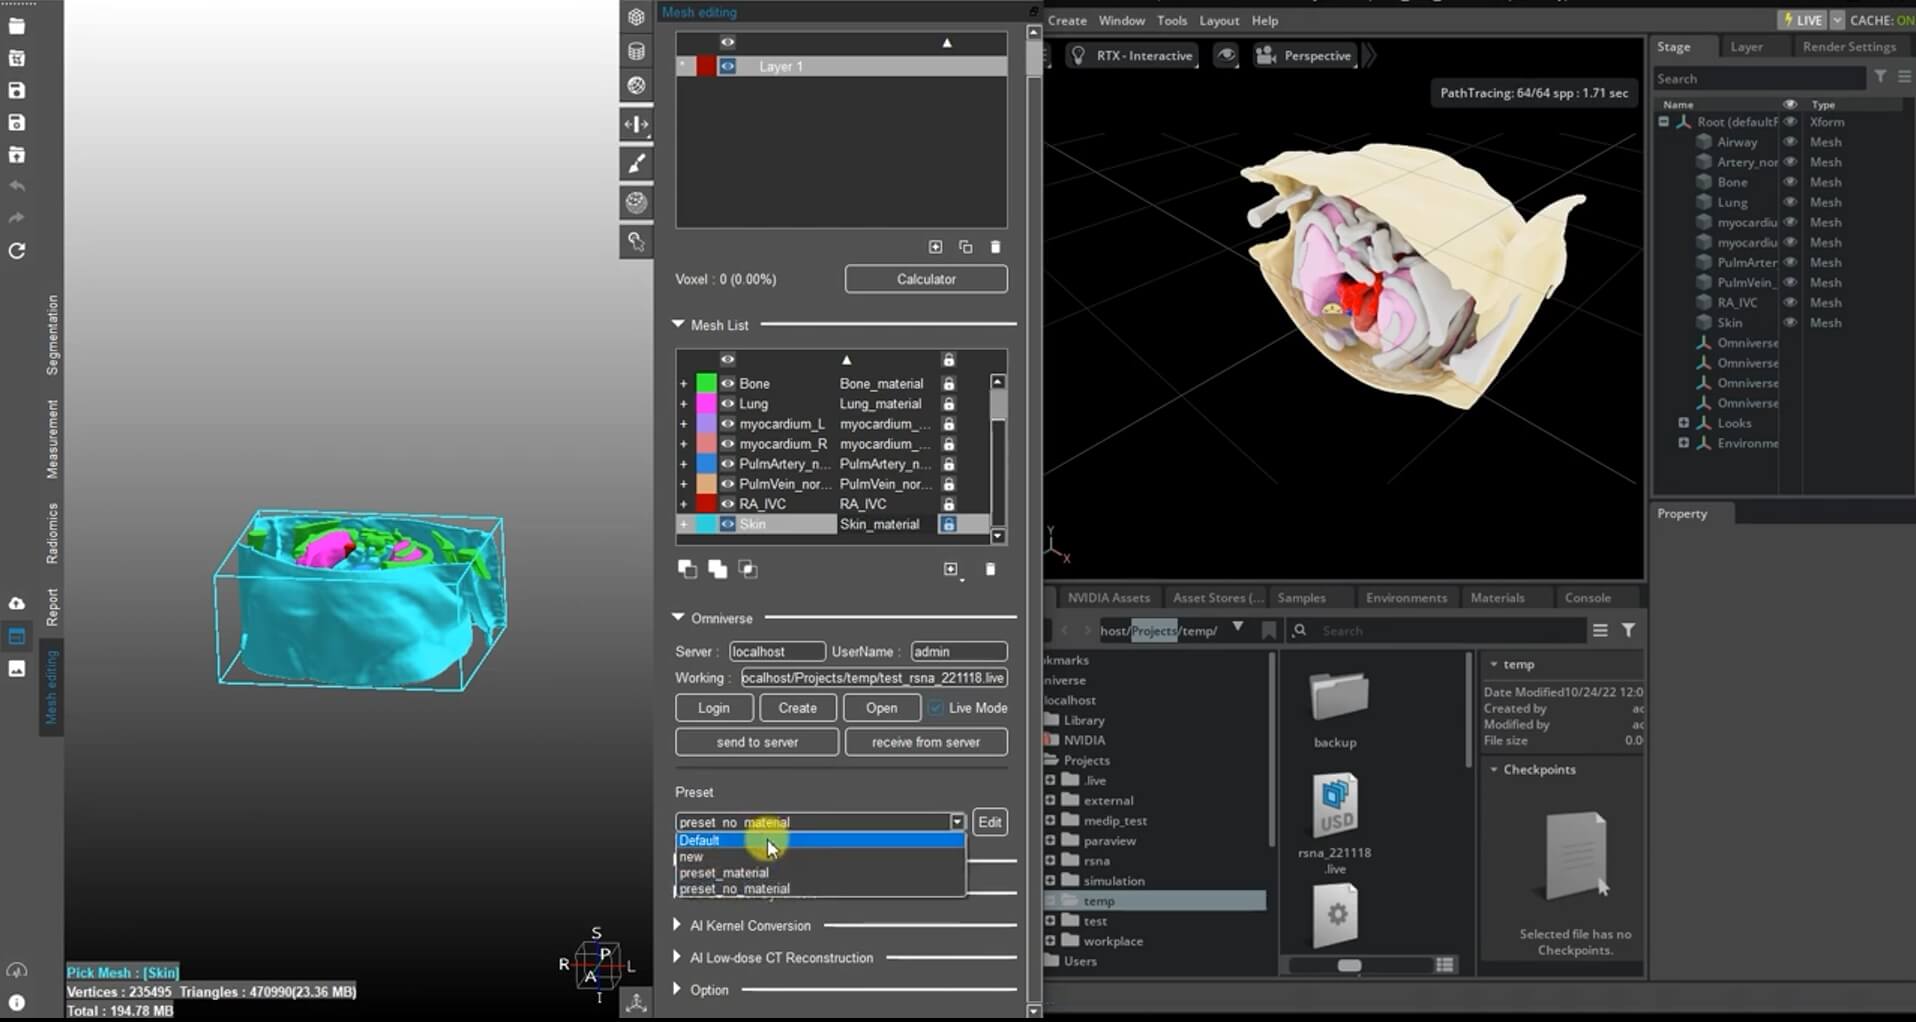
Task: Delete the selected mesh with trash icon
Action: coord(990,569)
